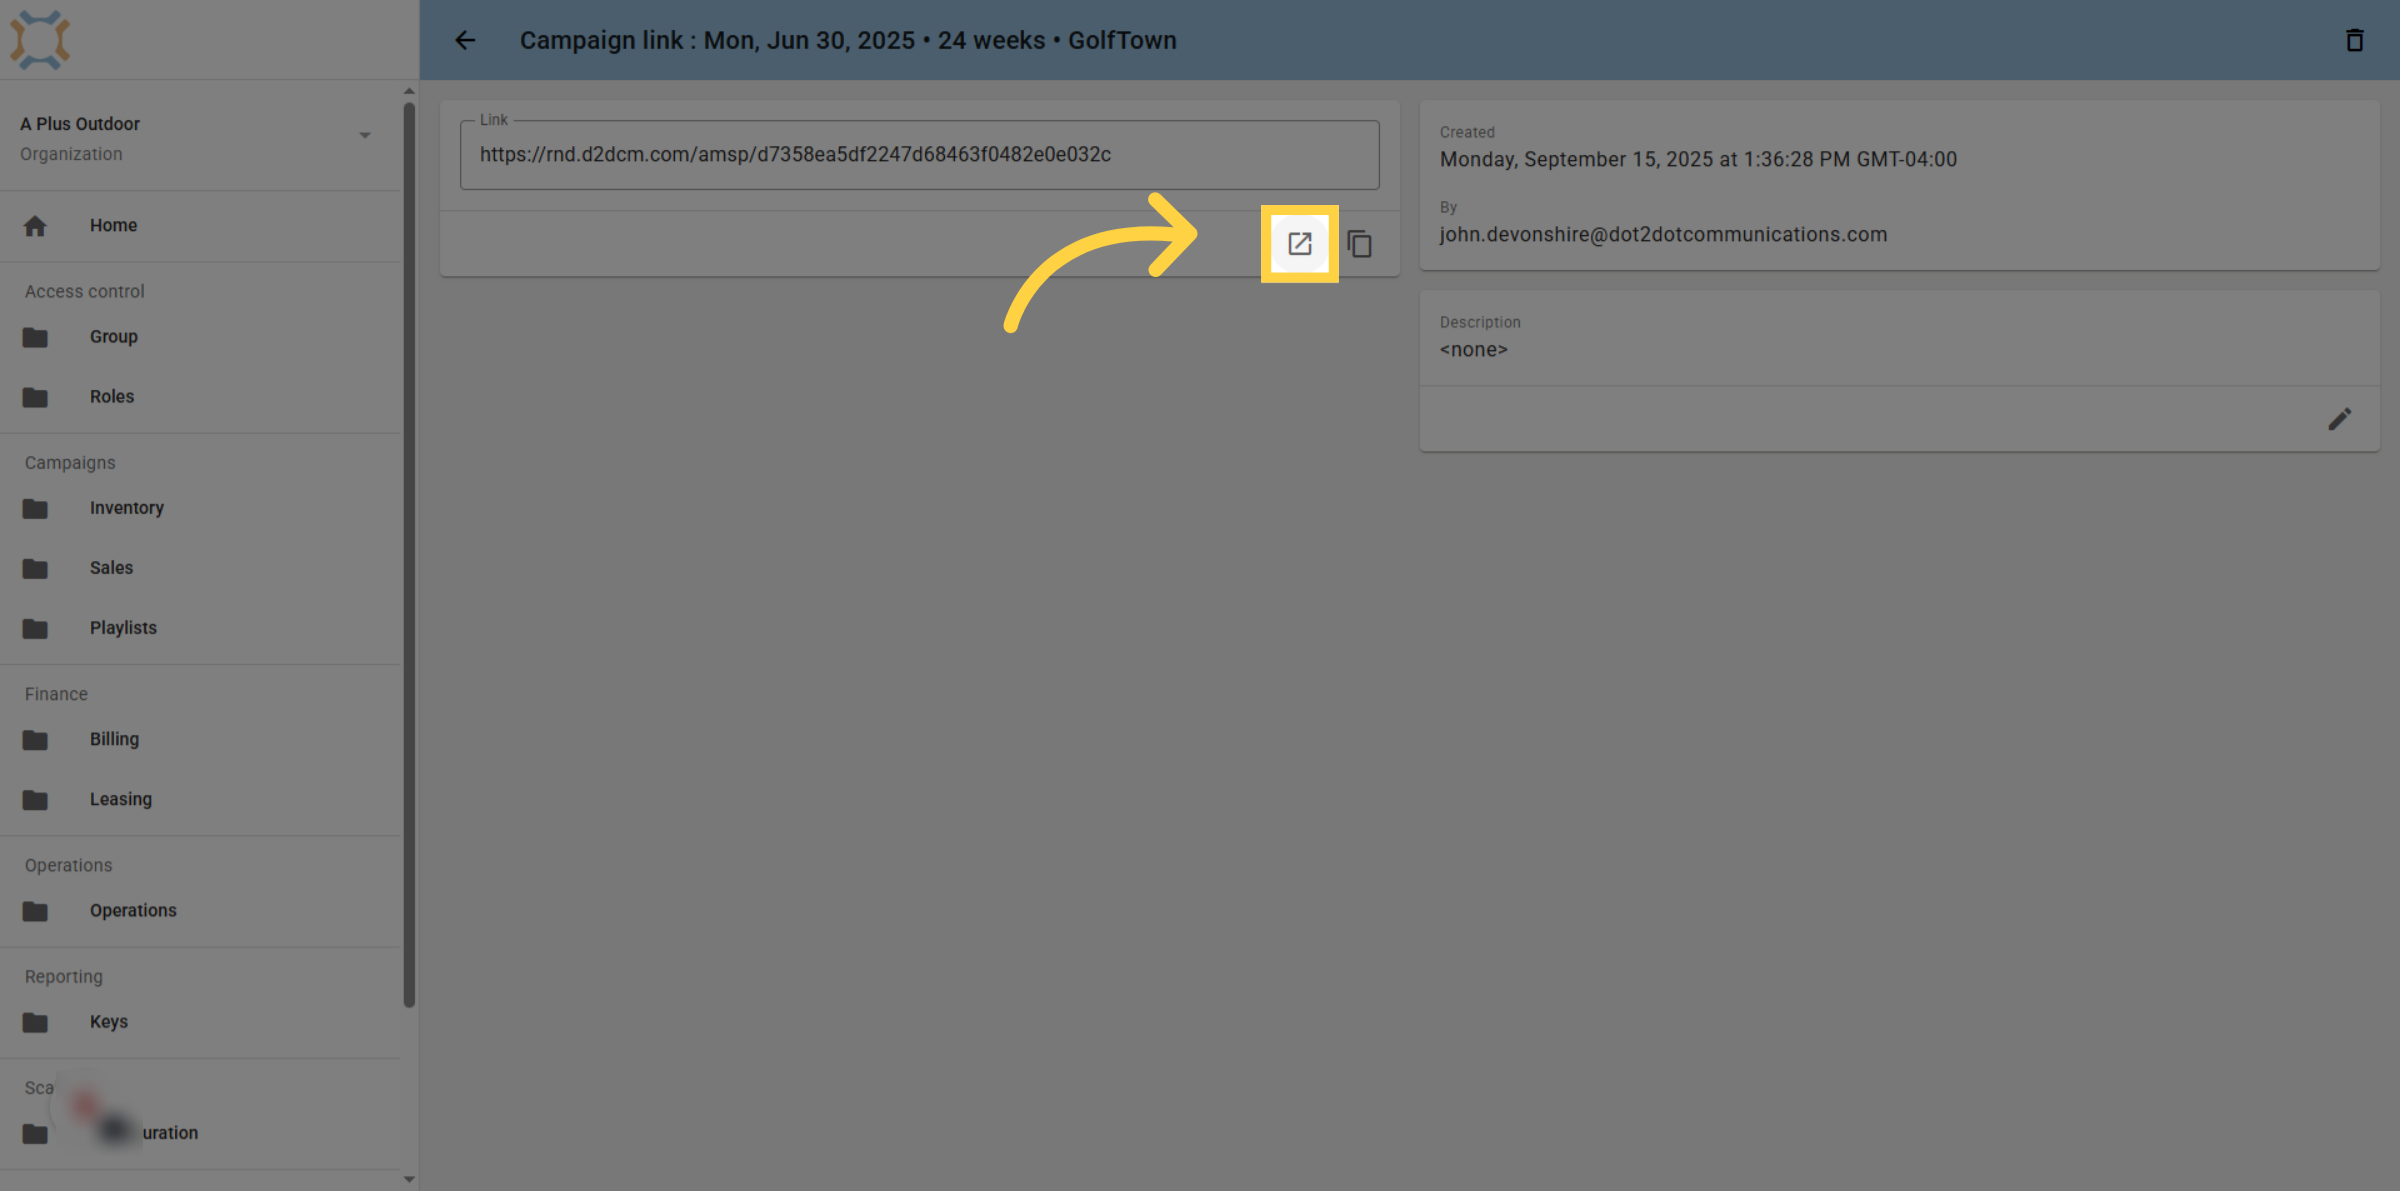Open the Group menu item
The width and height of the screenshot is (2400, 1191).
point(200,338)
